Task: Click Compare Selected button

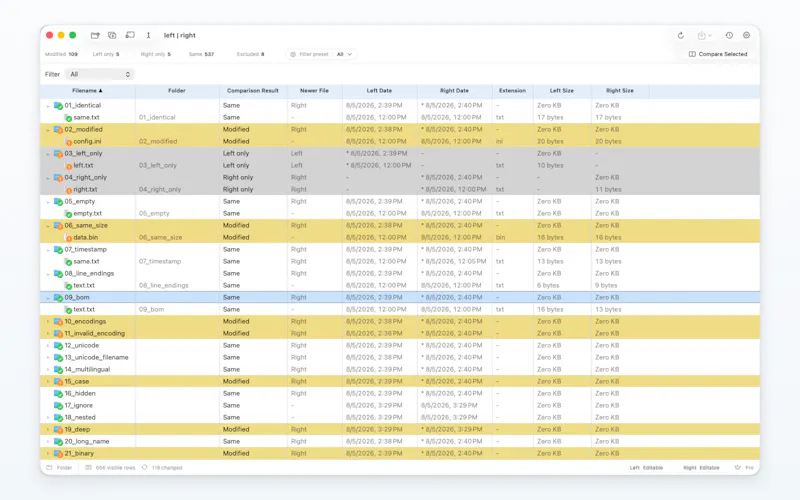Action: (718, 54)
